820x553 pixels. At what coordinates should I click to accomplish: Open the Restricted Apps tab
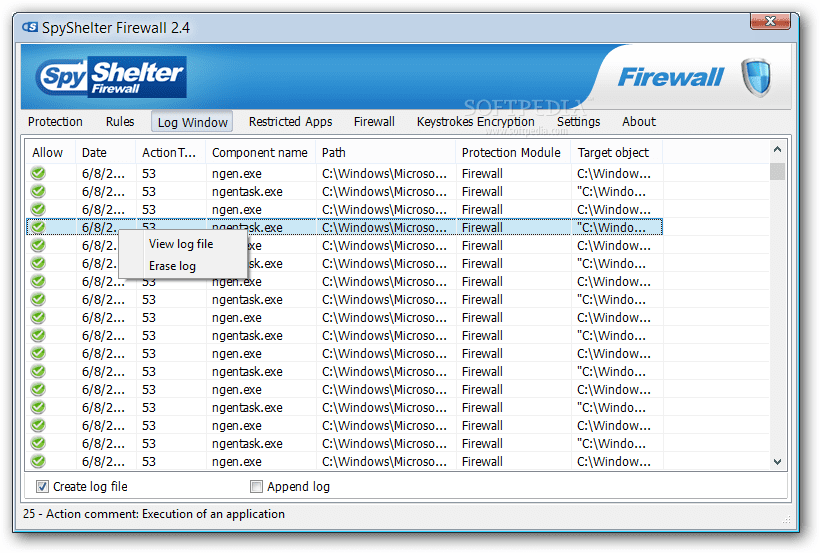pyautogui.click(x=290, y=122)
